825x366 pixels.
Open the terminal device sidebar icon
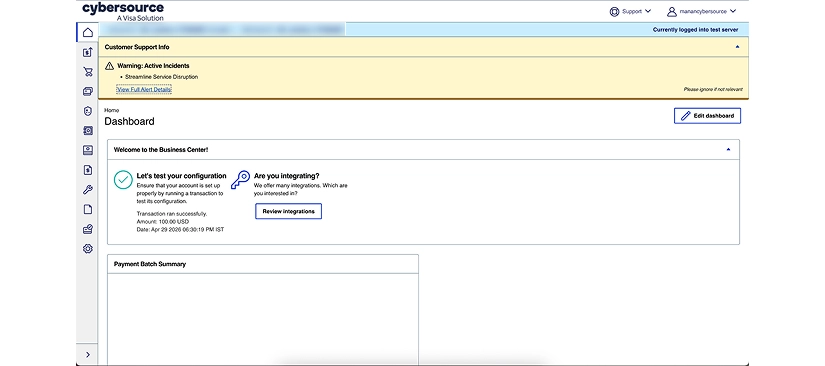pyautogui.click(x=88, y=150)
